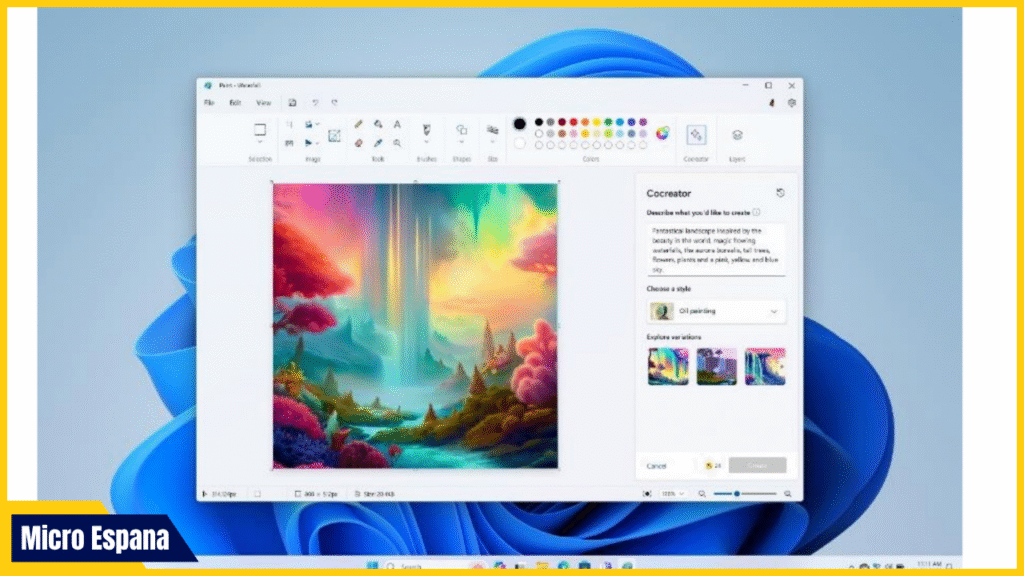Screen dimensions: 1024x576
Task: Click the Save icon in the title bar
Action: 292,102
